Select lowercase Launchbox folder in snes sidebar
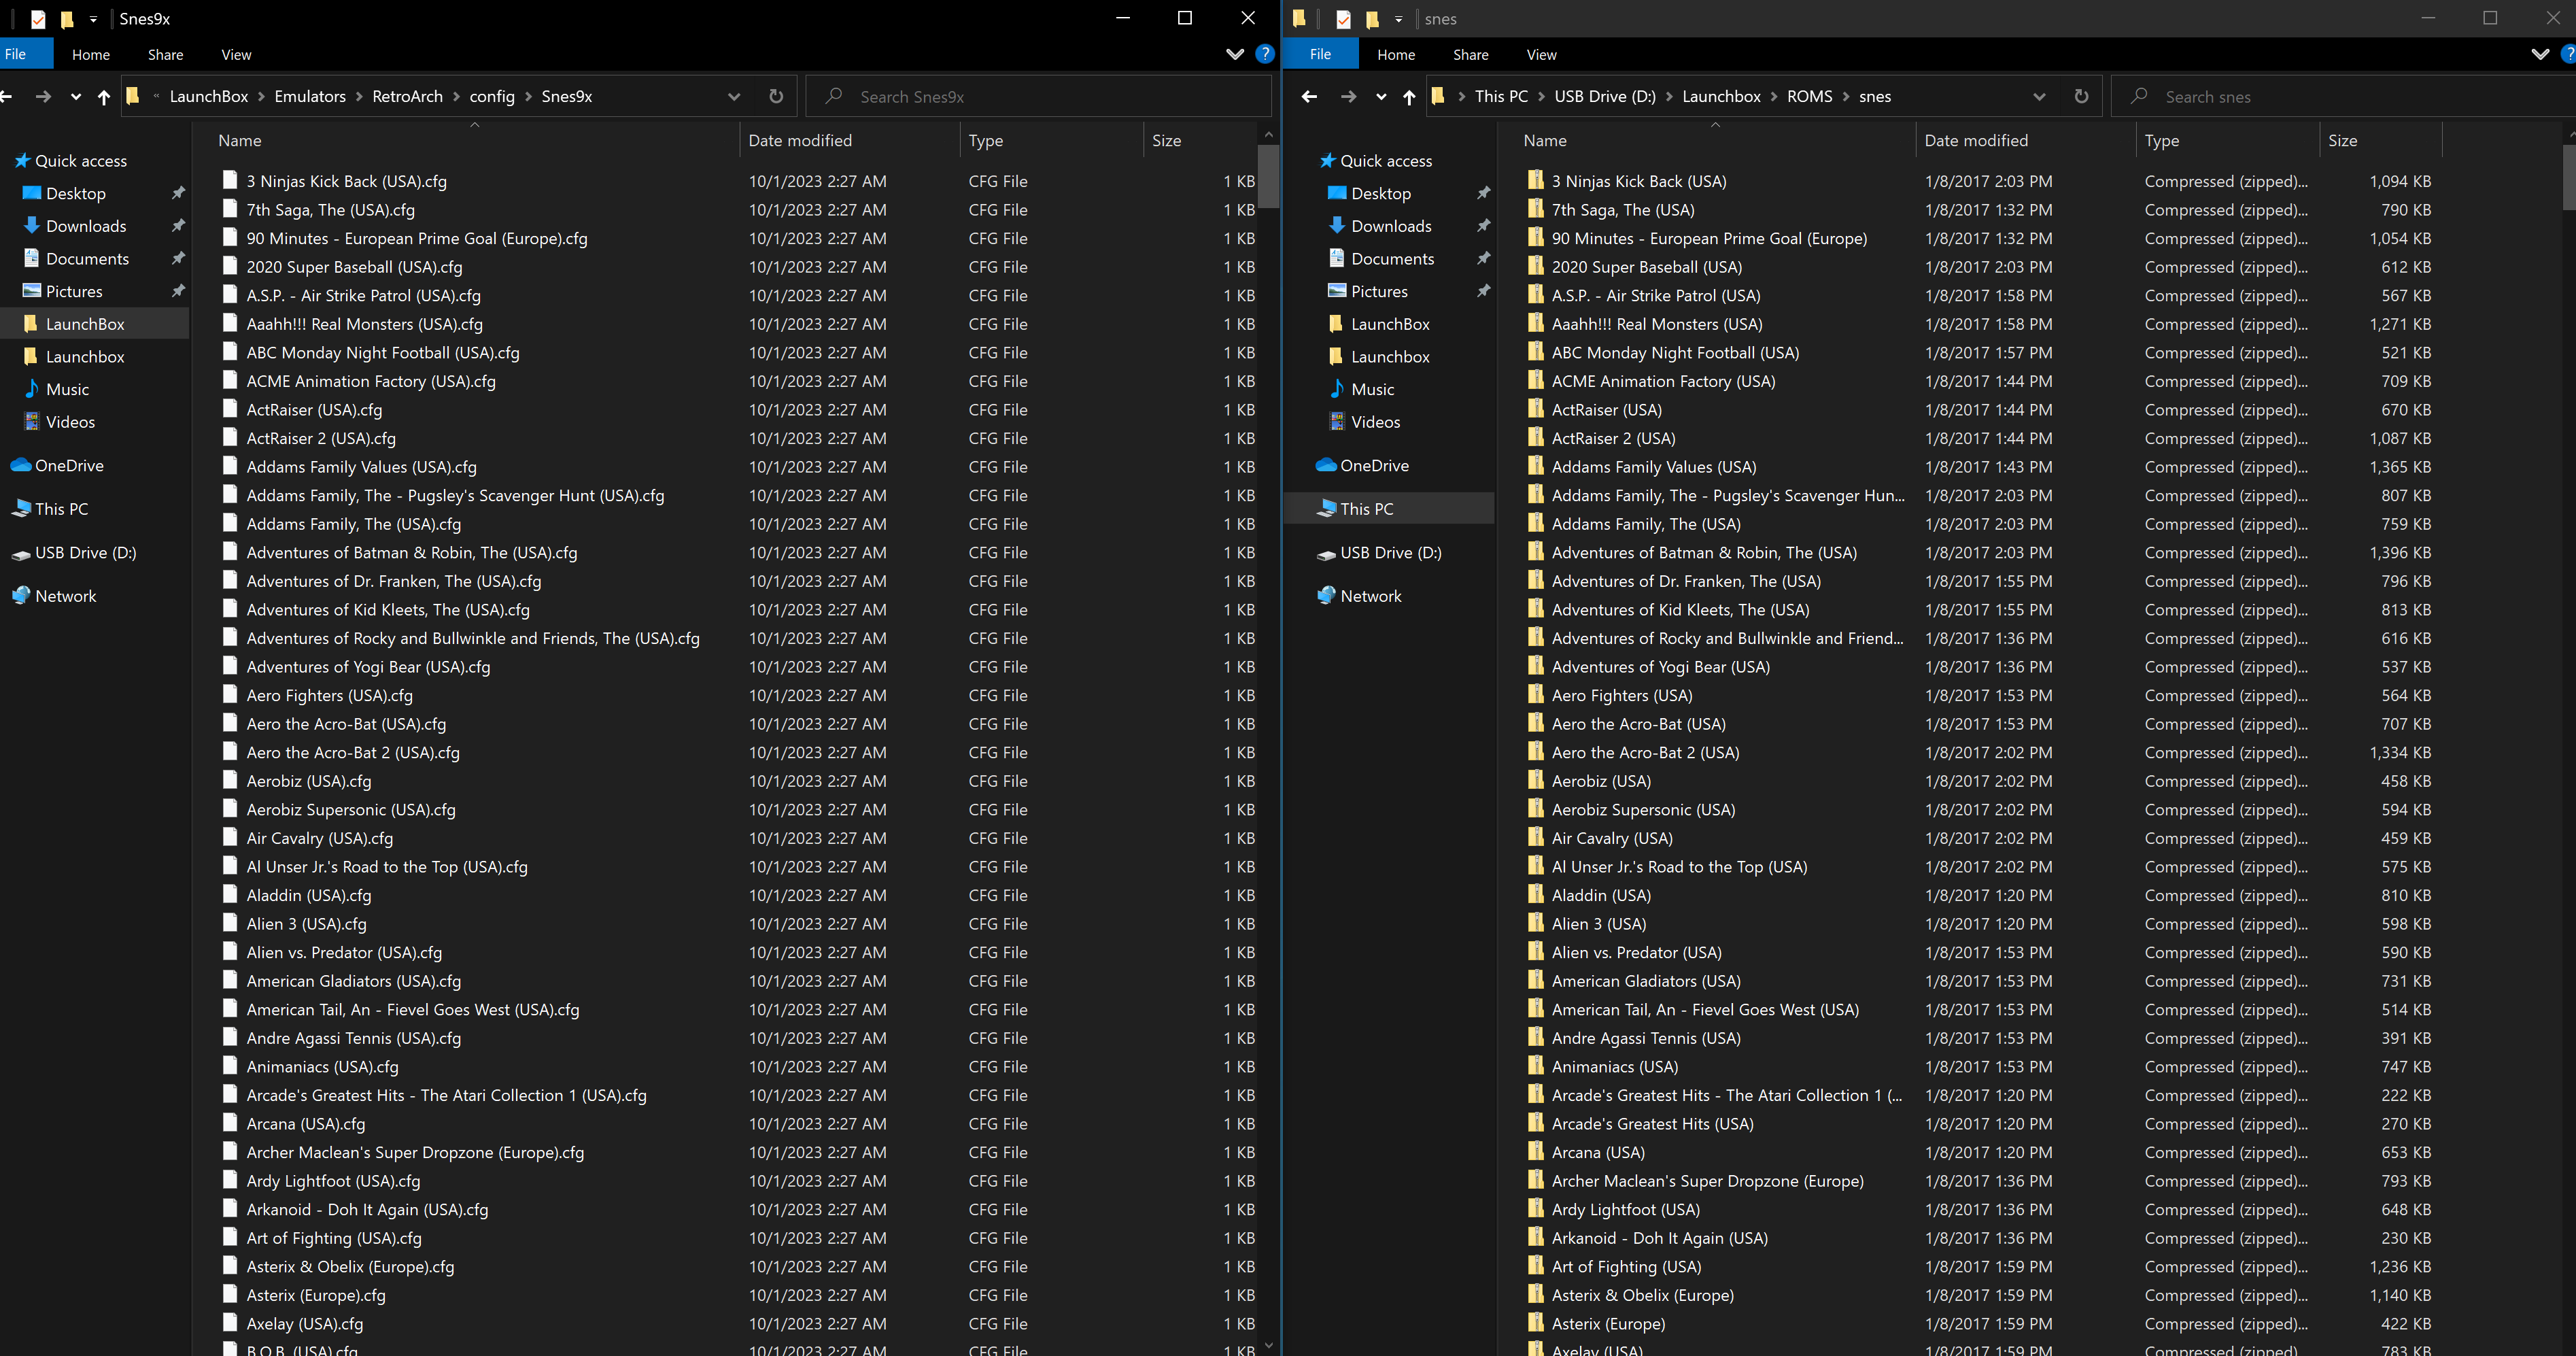 pos(1390,357)
